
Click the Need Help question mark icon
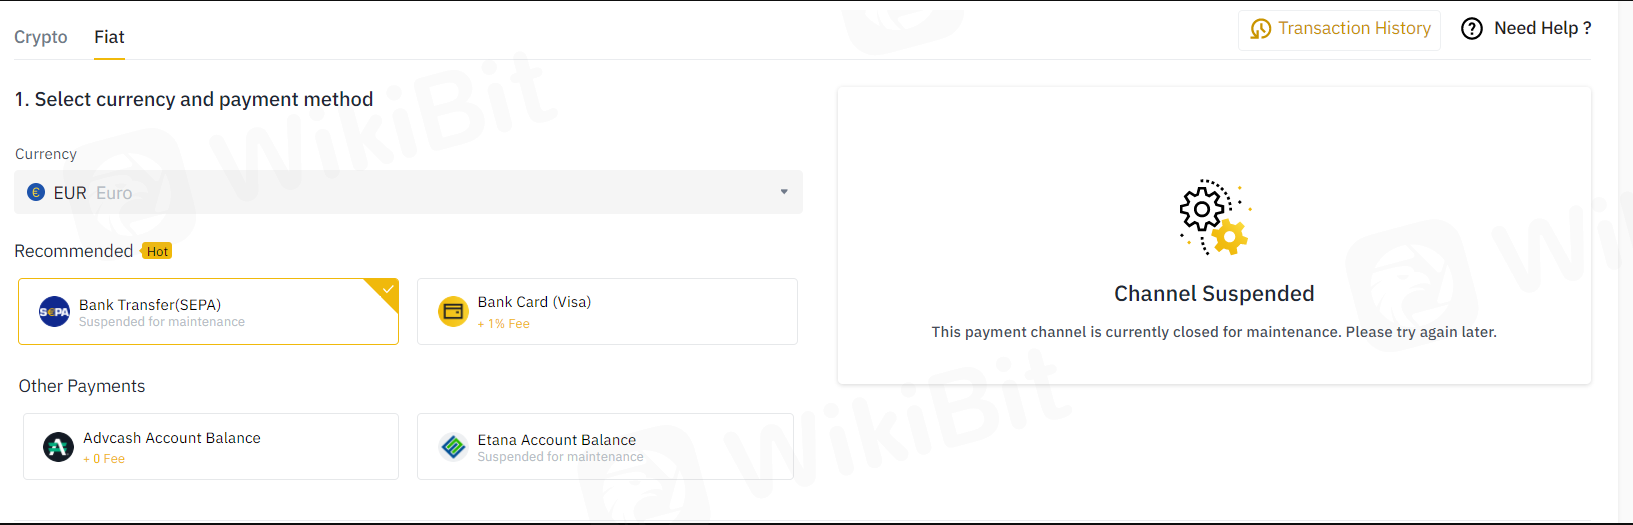(1472, 29)
